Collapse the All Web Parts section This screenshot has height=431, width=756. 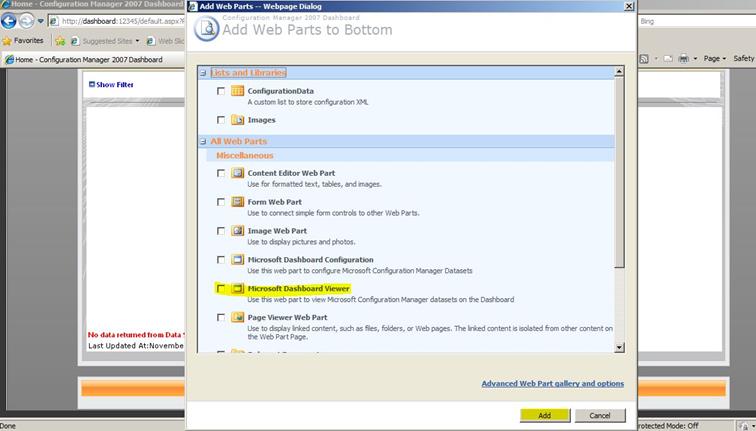point(203,141)
